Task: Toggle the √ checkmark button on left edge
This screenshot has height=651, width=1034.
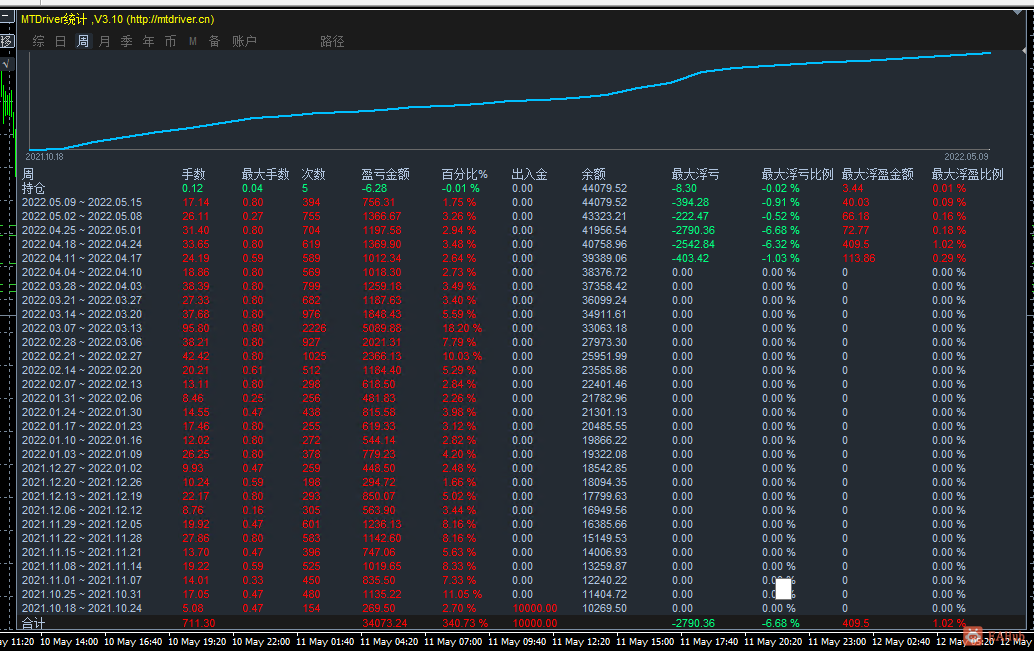Action: tap(6, 63)
